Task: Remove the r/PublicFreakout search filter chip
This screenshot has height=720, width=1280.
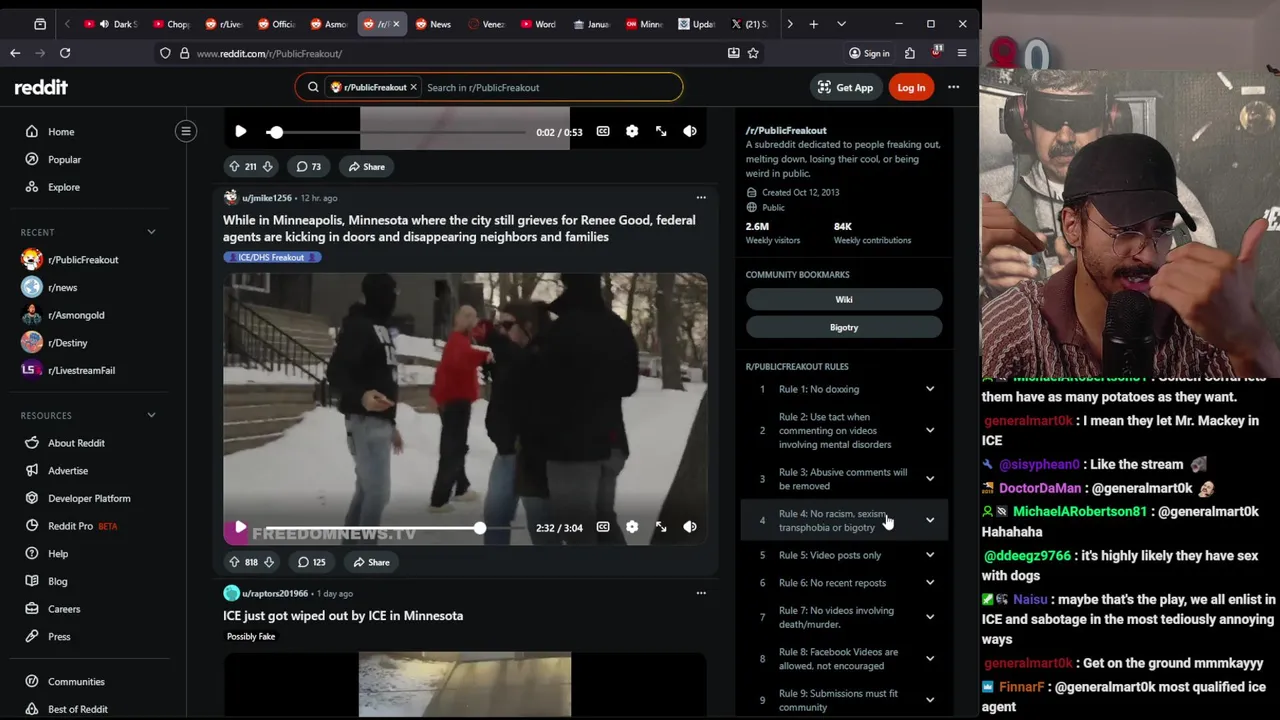Action: 413,87
